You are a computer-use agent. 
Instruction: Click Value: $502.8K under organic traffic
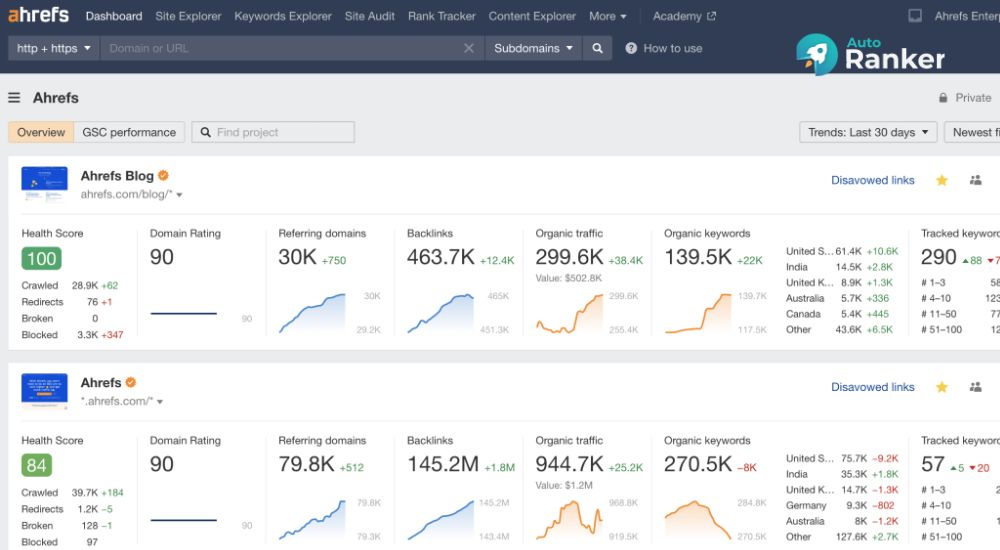(569, 278)
